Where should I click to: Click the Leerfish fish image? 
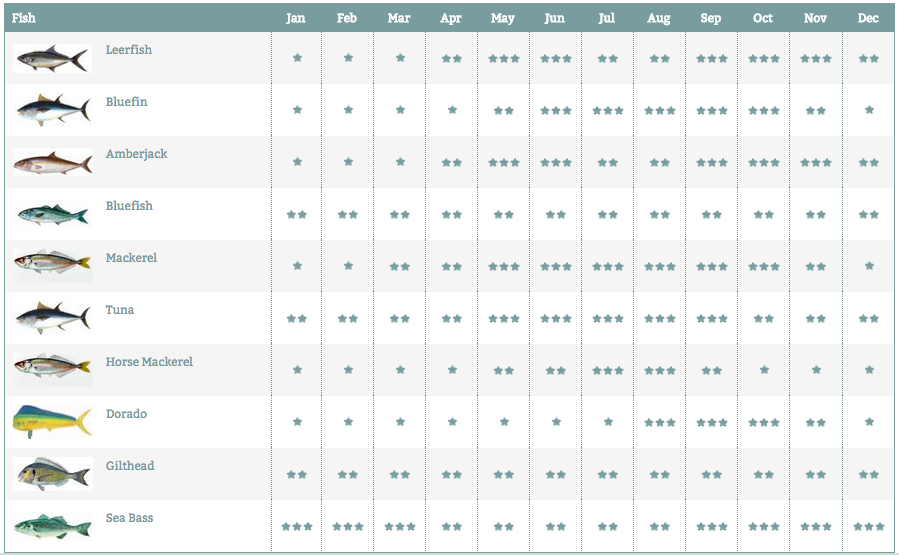pyautogui.click(x=52, y=58)
